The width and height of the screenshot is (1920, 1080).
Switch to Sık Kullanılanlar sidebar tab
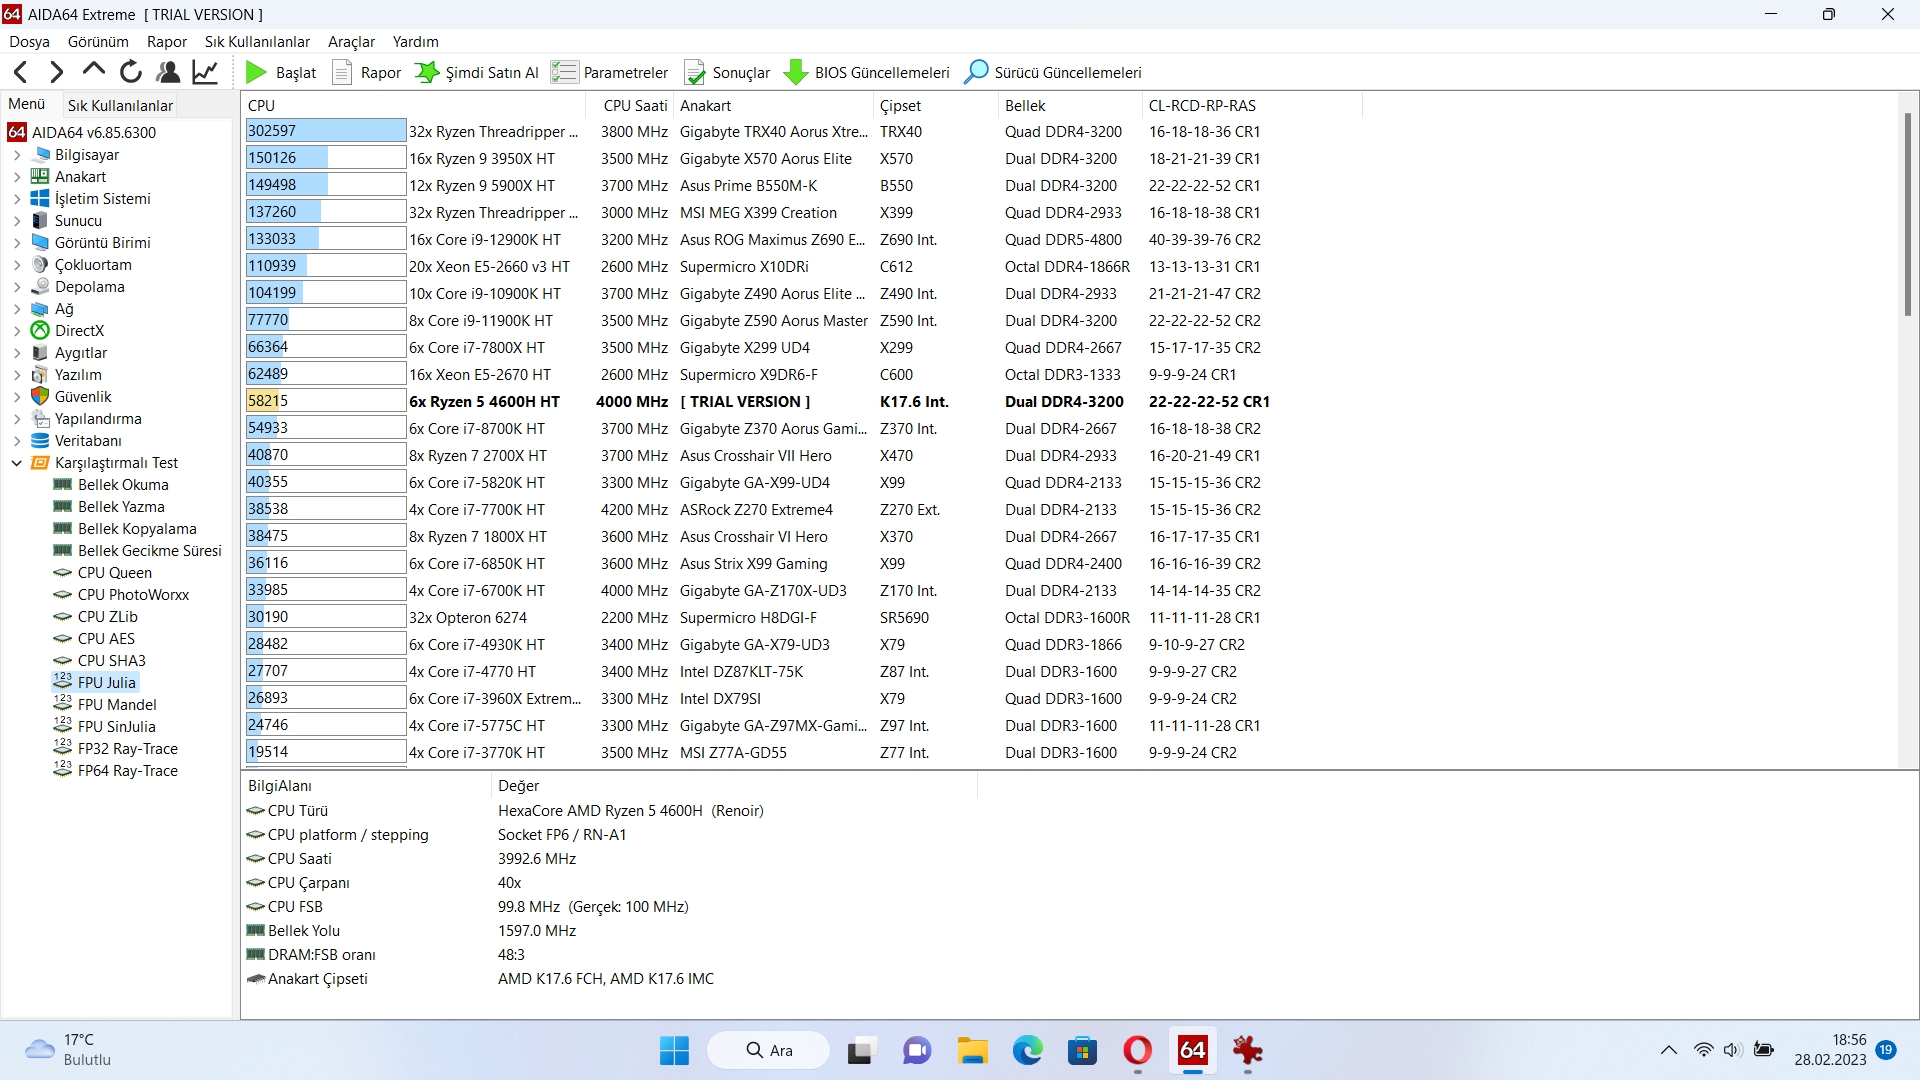[120, 105]
